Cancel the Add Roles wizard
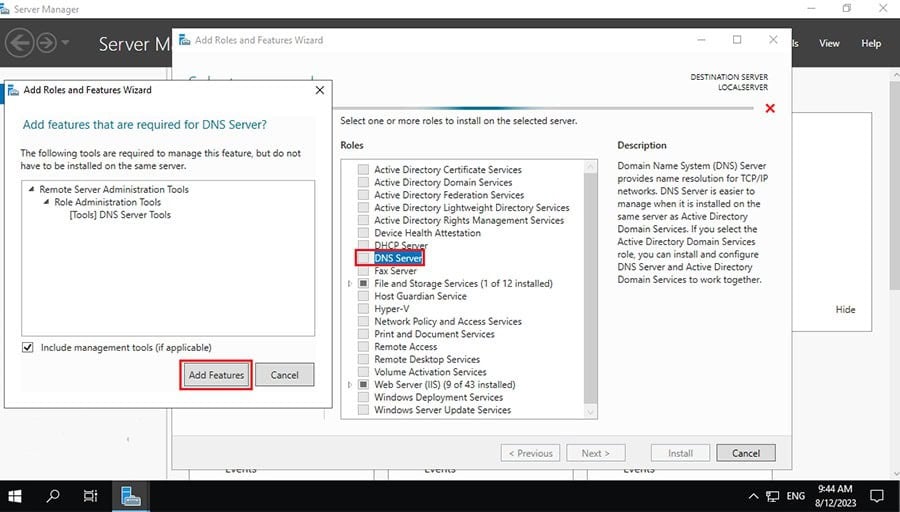The image size is (900, 512). [746, 453]
